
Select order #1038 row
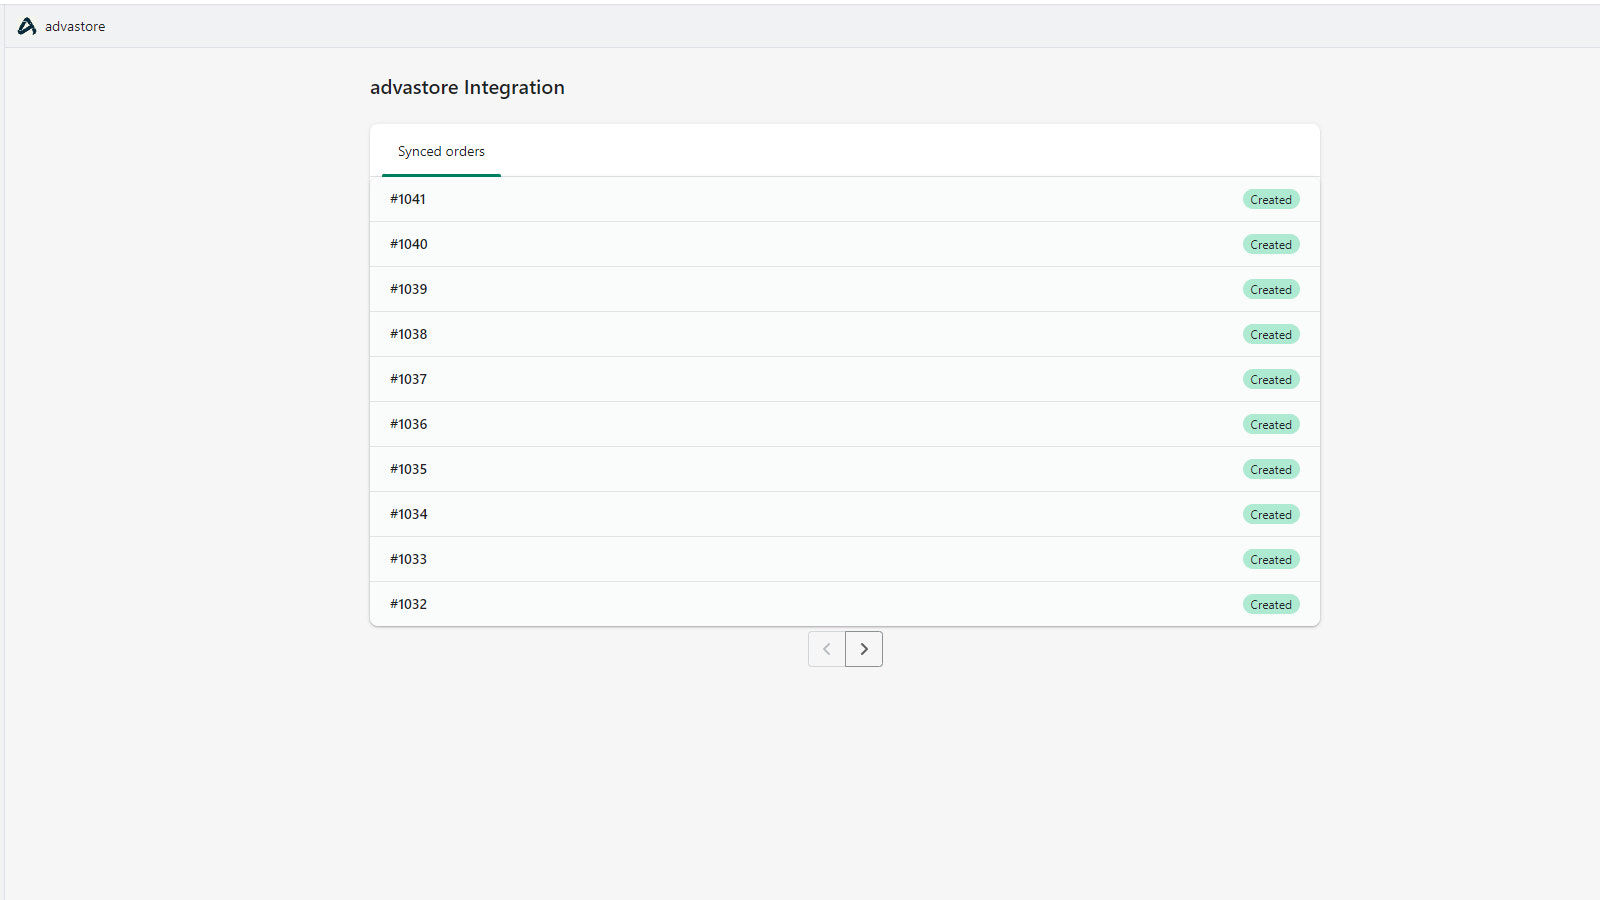click(845, 334)
